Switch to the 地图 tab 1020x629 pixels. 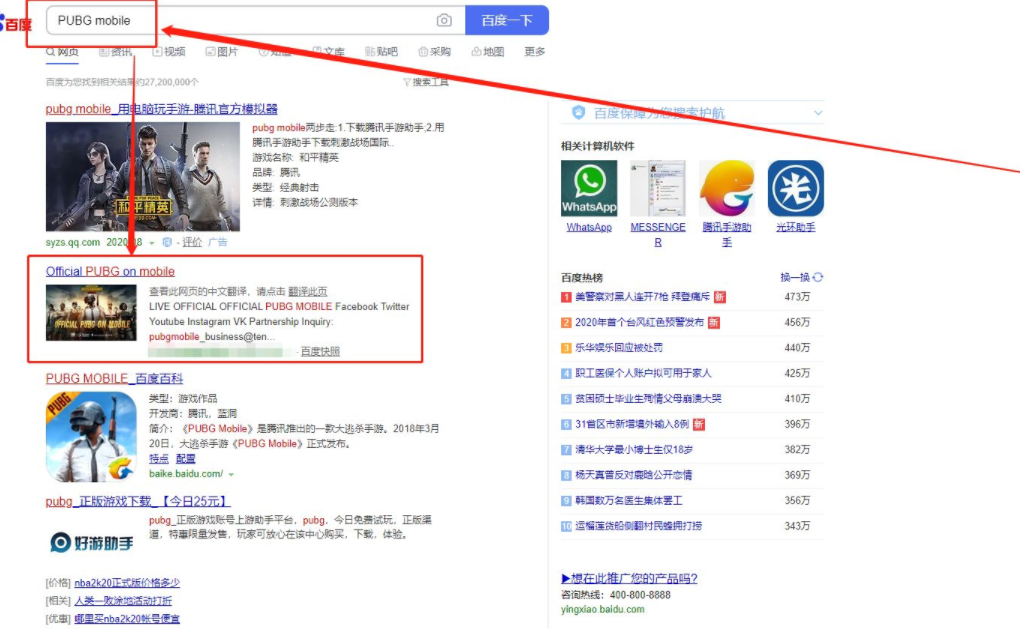(488, 52)
